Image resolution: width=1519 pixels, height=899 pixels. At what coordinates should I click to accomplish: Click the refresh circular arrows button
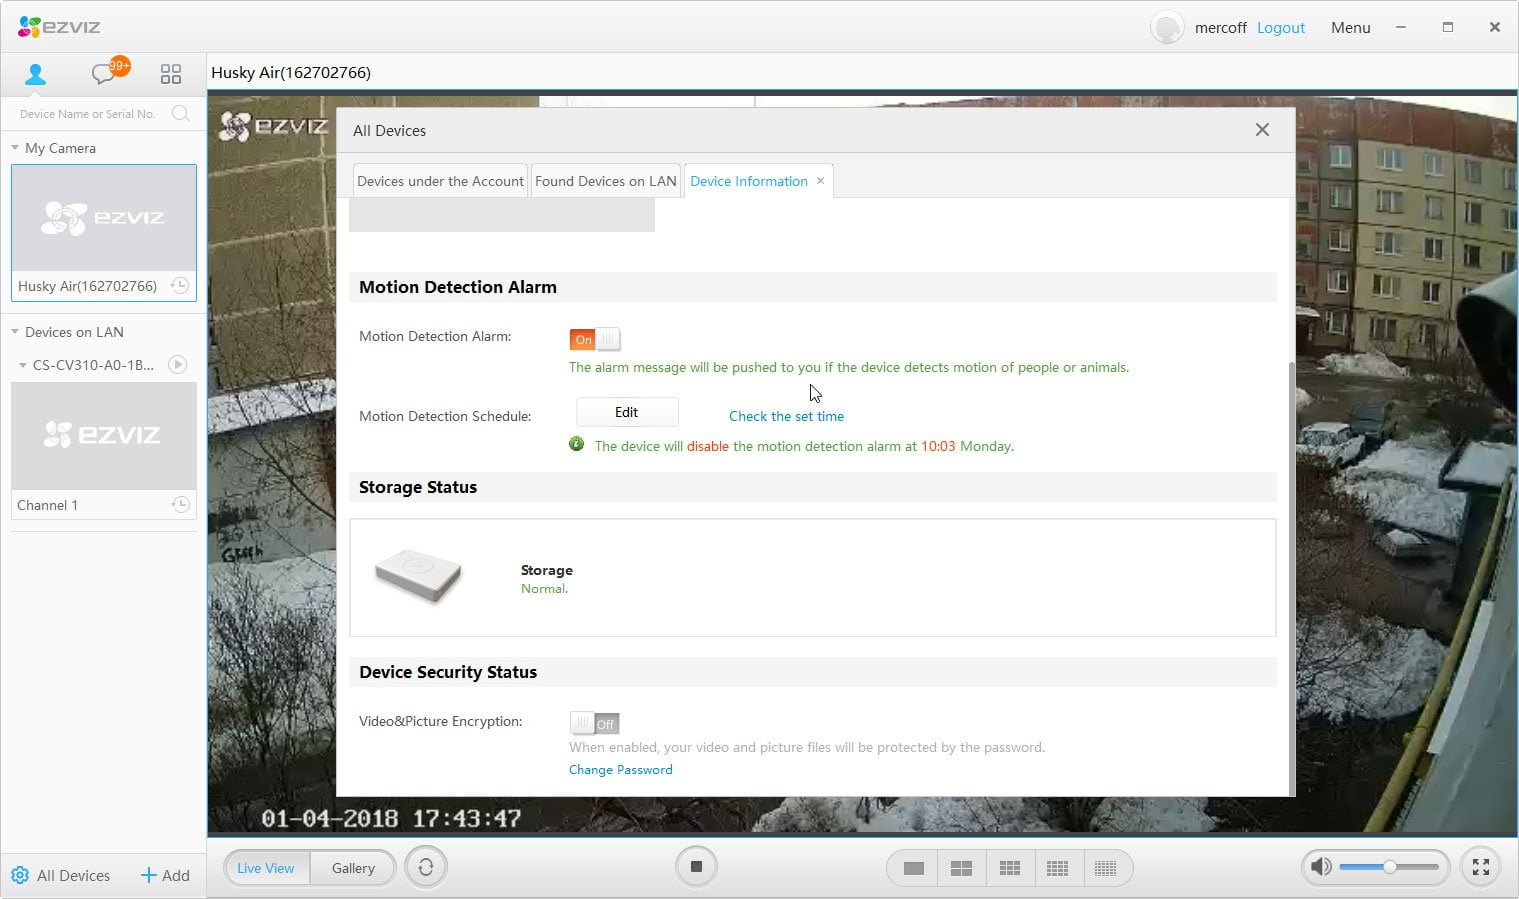coord(426,867)
